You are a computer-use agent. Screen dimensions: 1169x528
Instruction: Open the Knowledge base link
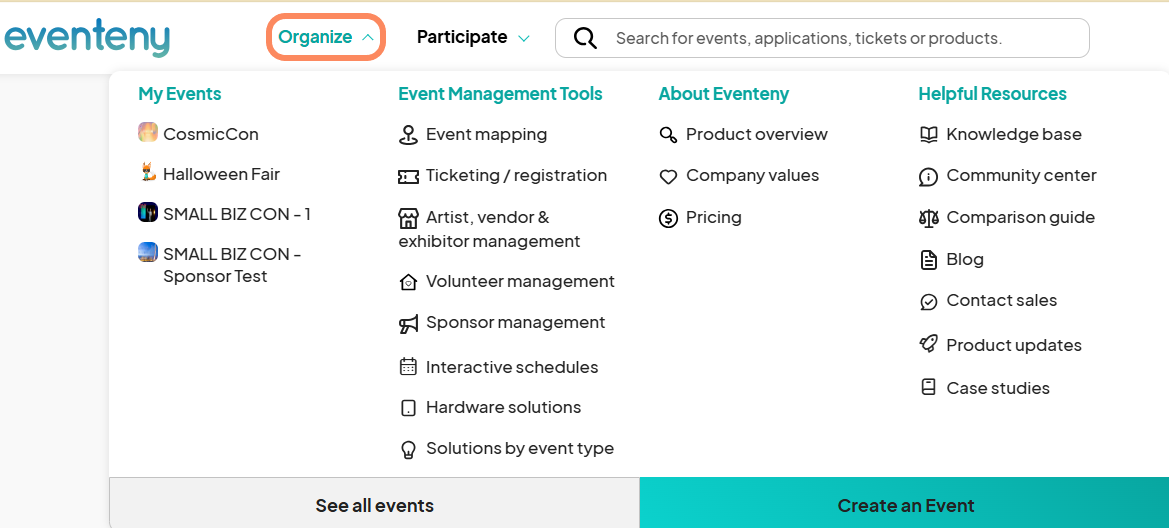pos(1014,135)
